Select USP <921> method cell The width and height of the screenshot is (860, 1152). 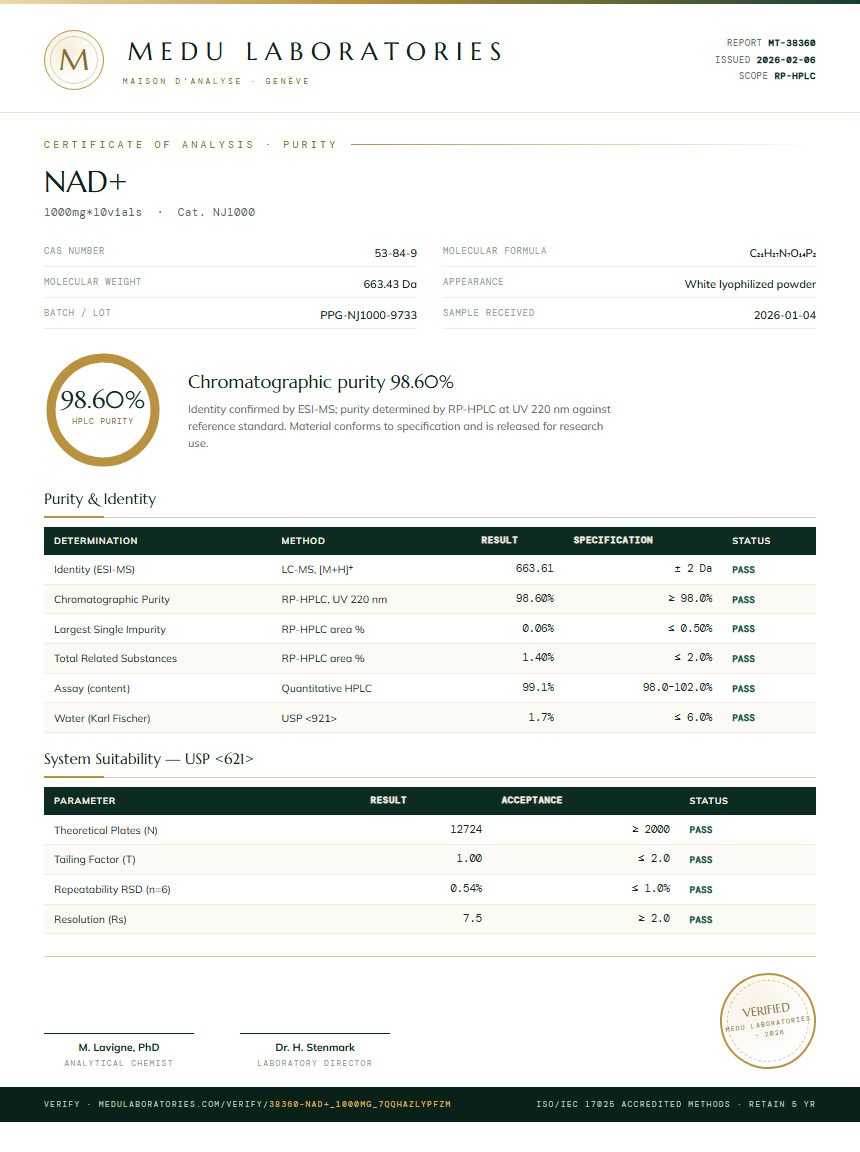coord(309,719)
